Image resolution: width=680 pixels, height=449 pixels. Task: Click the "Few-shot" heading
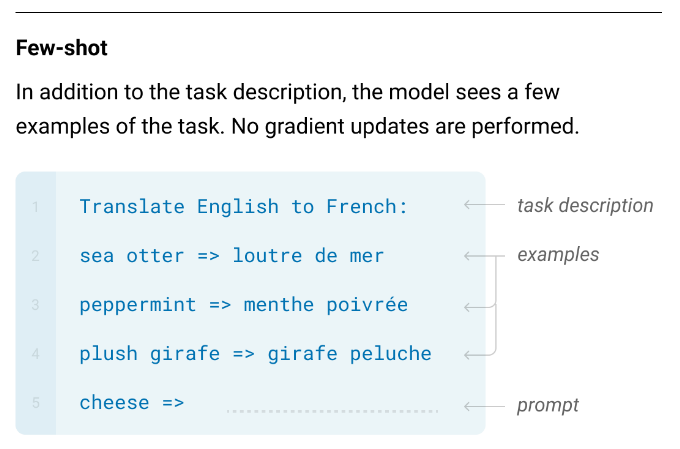tap(62, 48)
